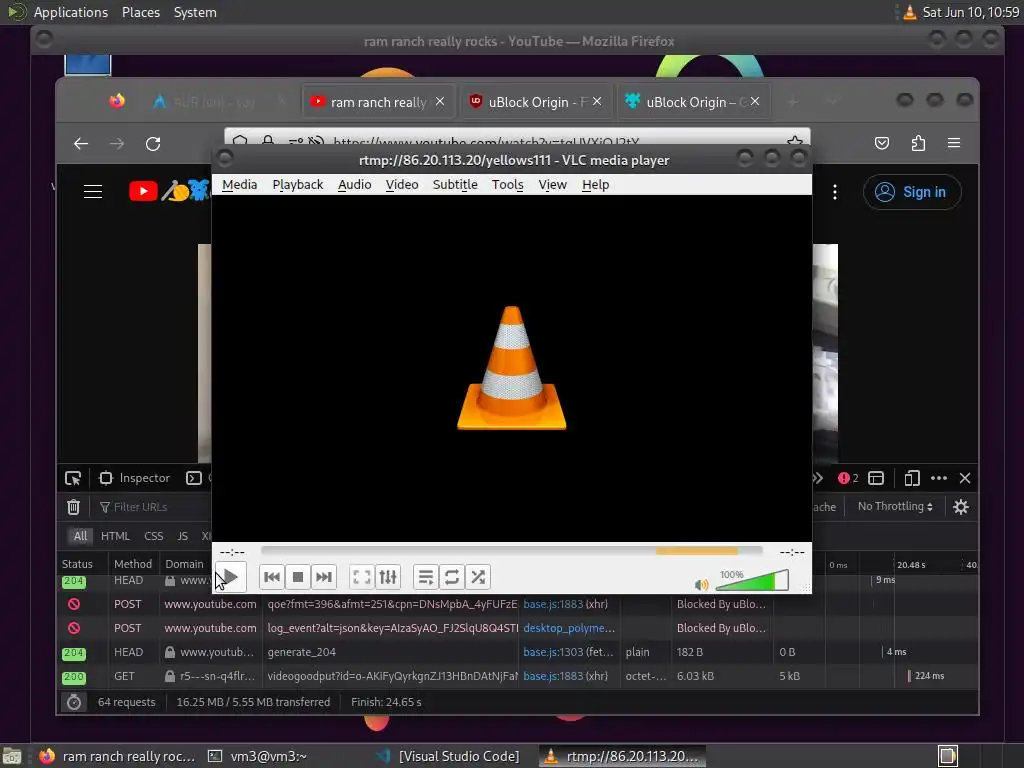Image resolution: width=1024 pixels, height=768 pixels.
Task: Switch to the second uBlock Origin tab
Action: point(694,102)
